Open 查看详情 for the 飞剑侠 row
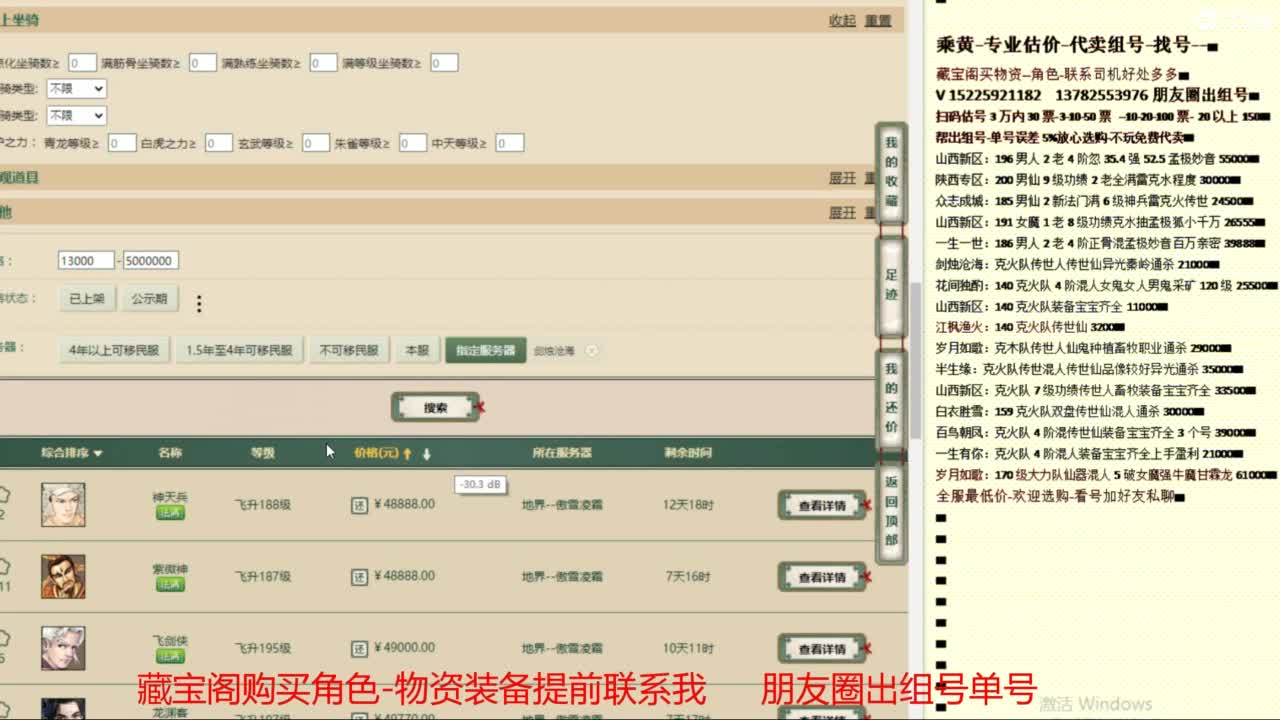1280x720 pixels. point(822,649)
